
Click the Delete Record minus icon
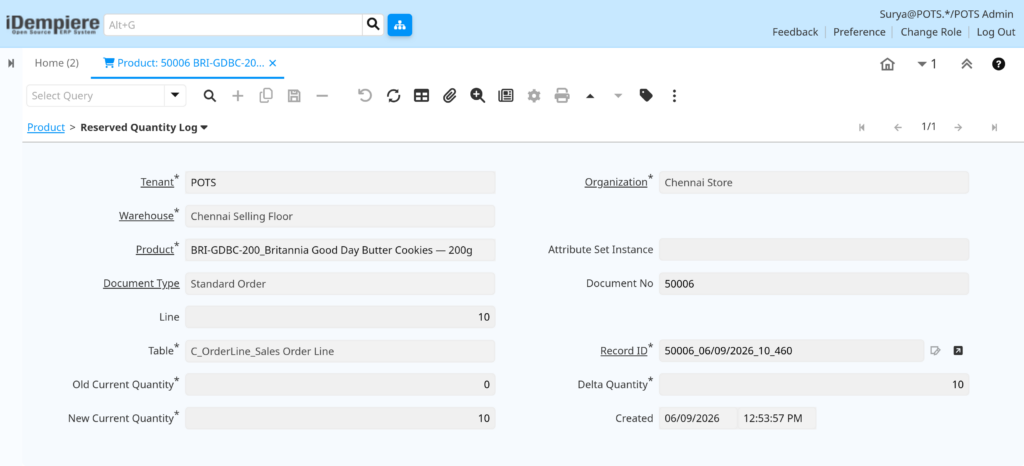click(322, 96)
